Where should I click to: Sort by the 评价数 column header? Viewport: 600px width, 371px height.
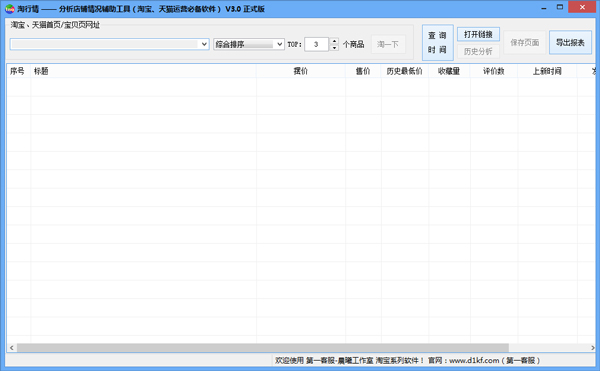(494, 71)
